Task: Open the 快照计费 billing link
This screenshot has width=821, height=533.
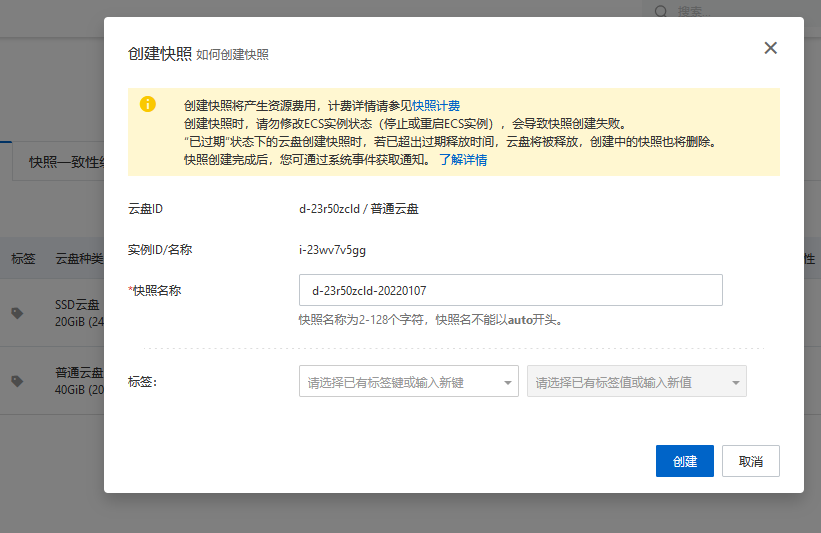Action: [x=436, y=106]
